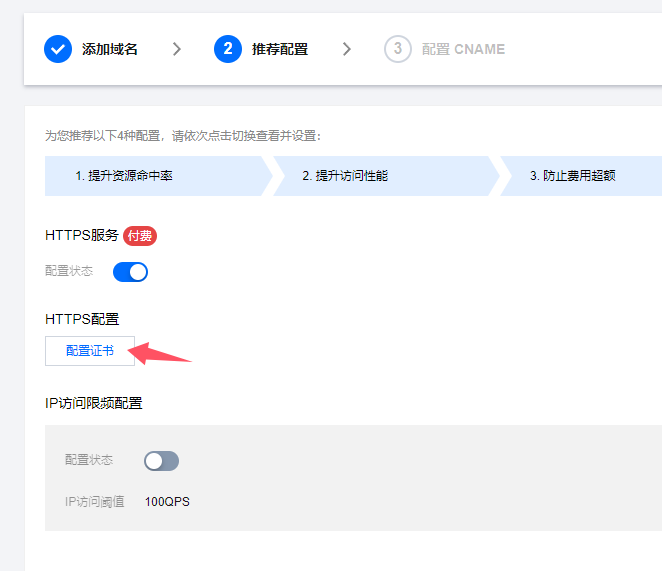Click the step 2 number circle
The width and height of the screenshot is (662, 571).
228,49
